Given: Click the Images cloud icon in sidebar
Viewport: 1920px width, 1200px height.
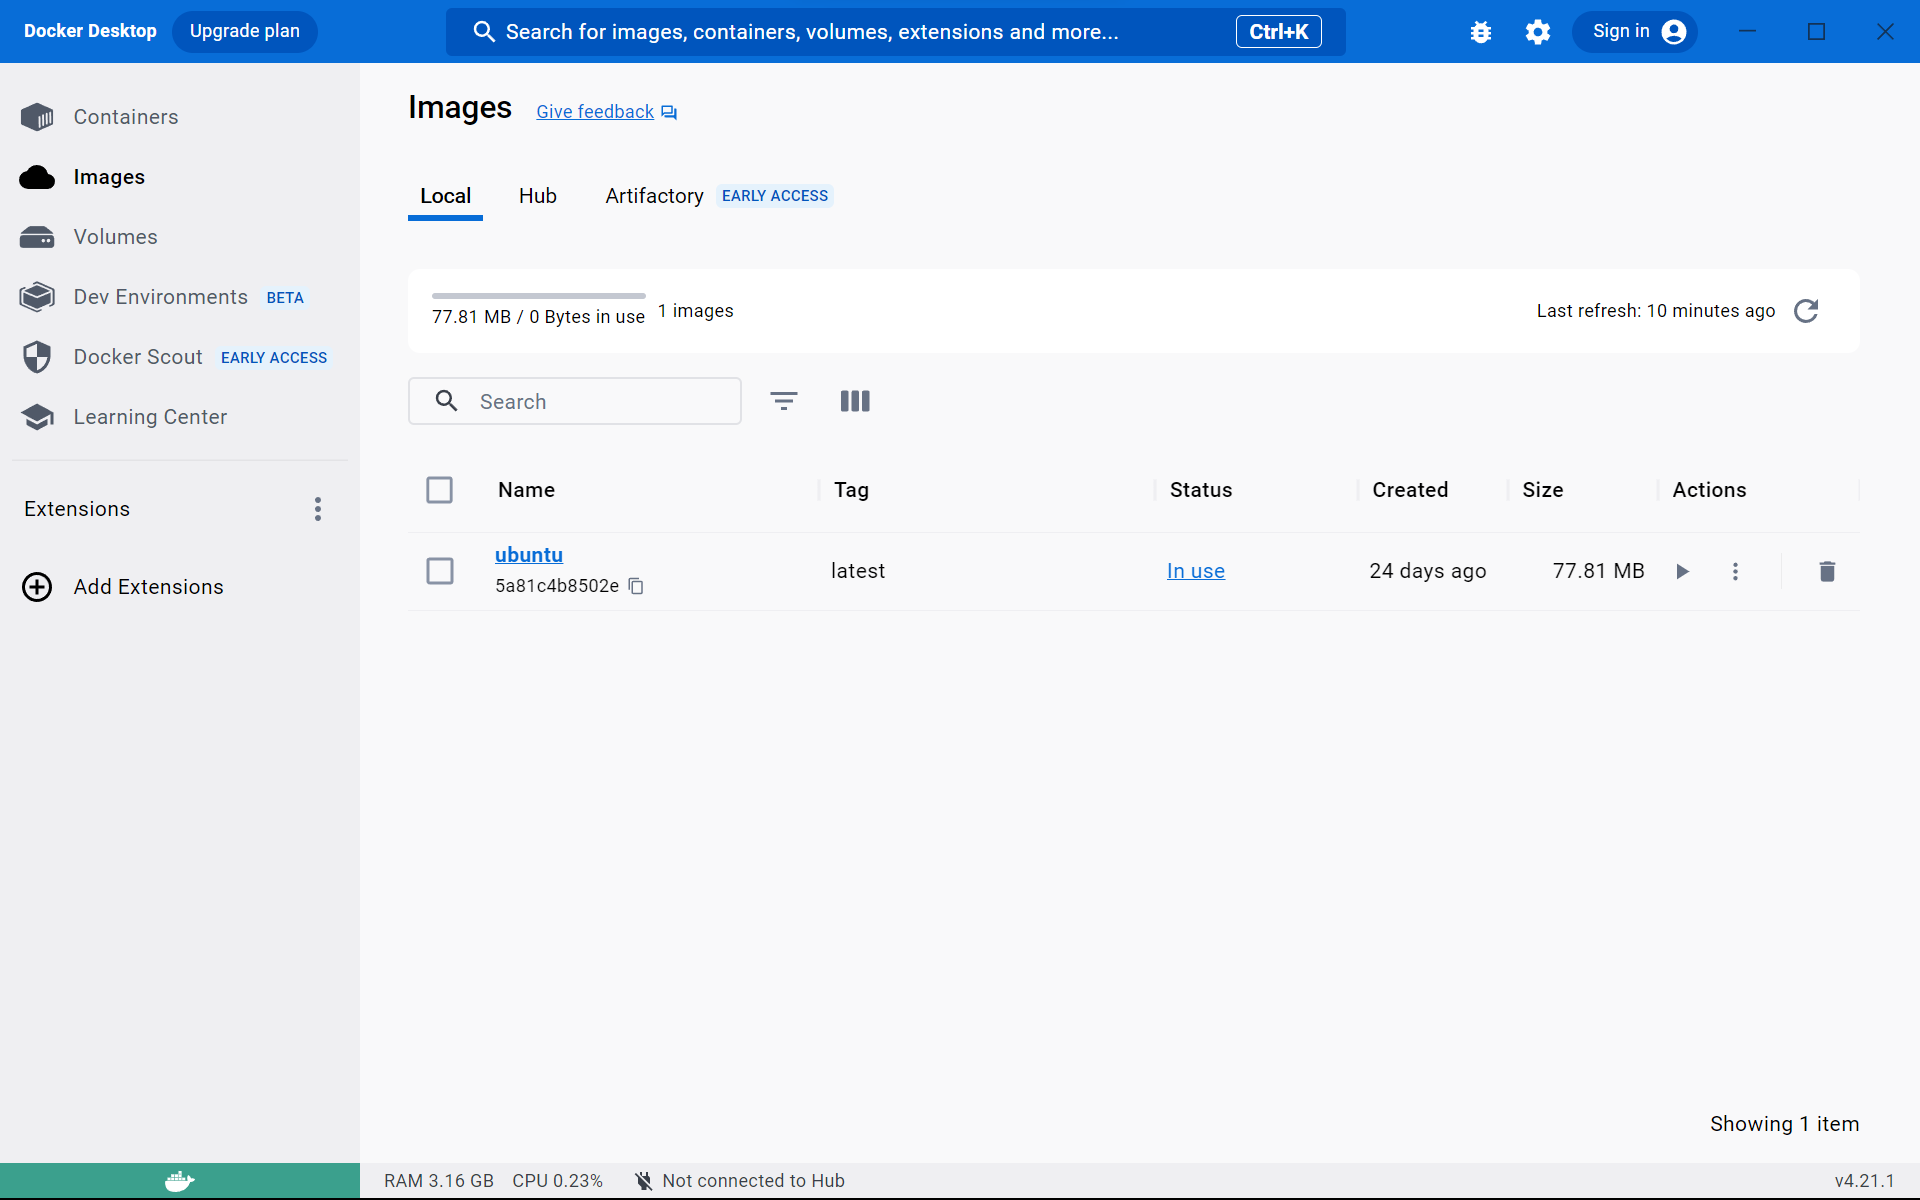Looking at the screenshot, I should [37, 177].
